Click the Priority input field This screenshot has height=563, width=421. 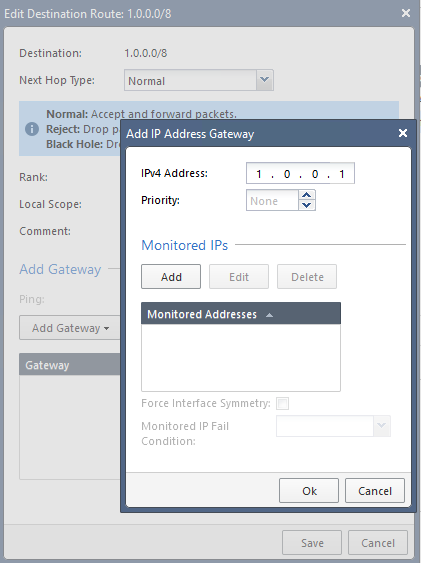272,200
